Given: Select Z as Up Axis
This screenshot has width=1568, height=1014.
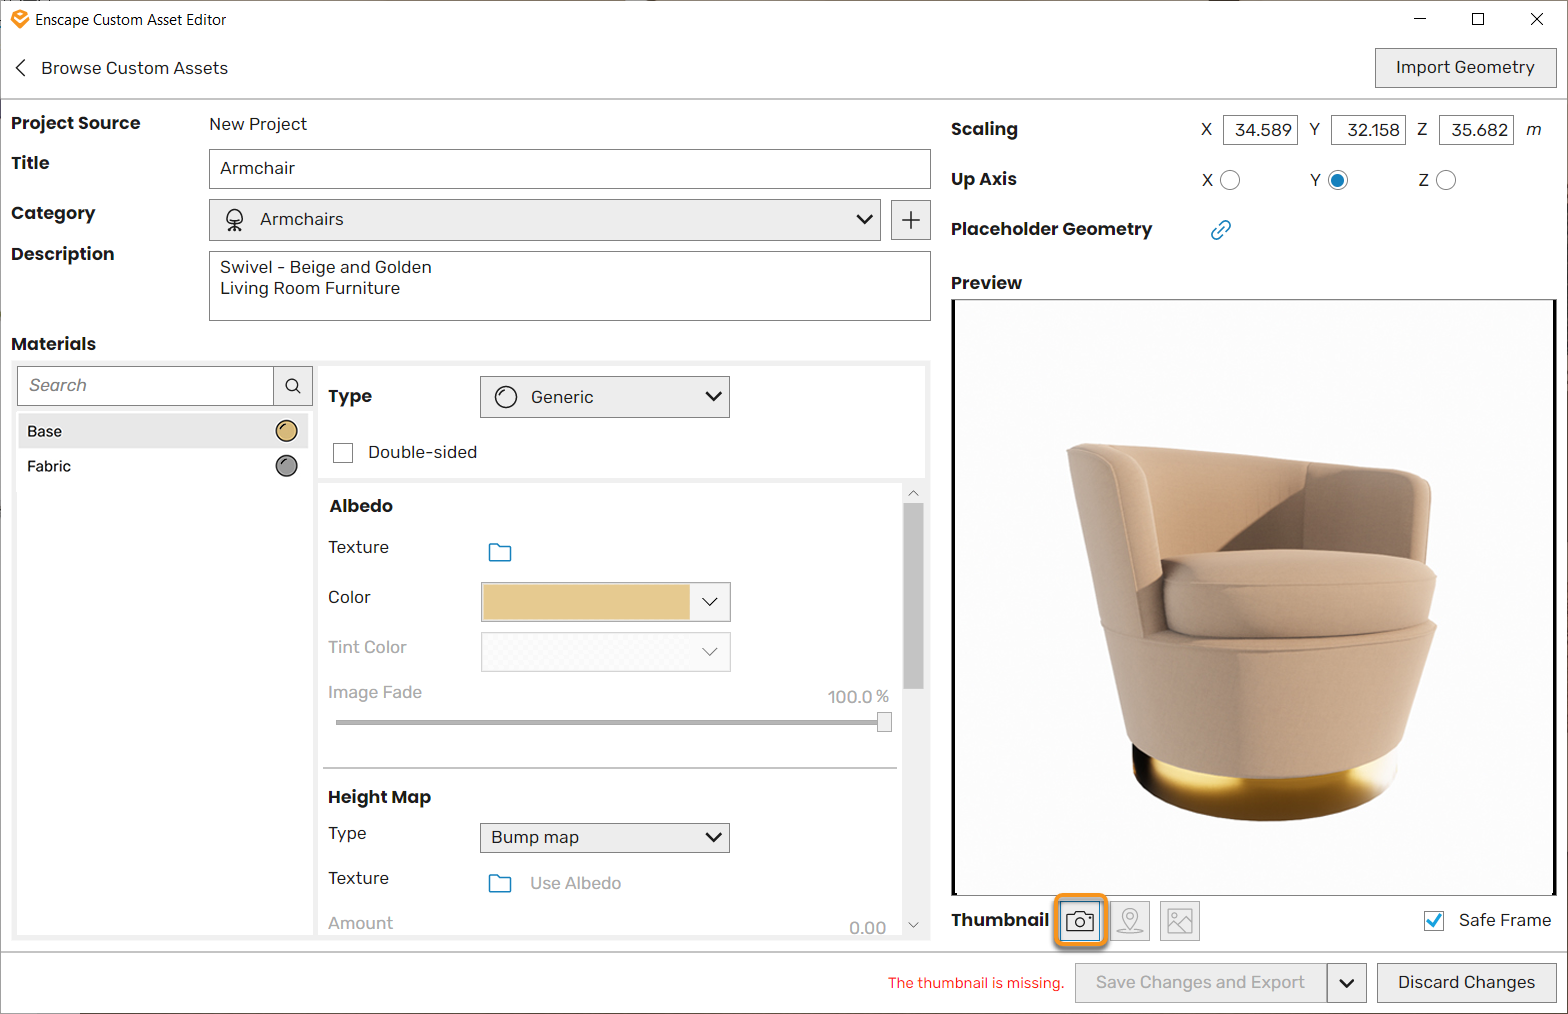Looking at the screenshot, I should (x=1446, y=180).
